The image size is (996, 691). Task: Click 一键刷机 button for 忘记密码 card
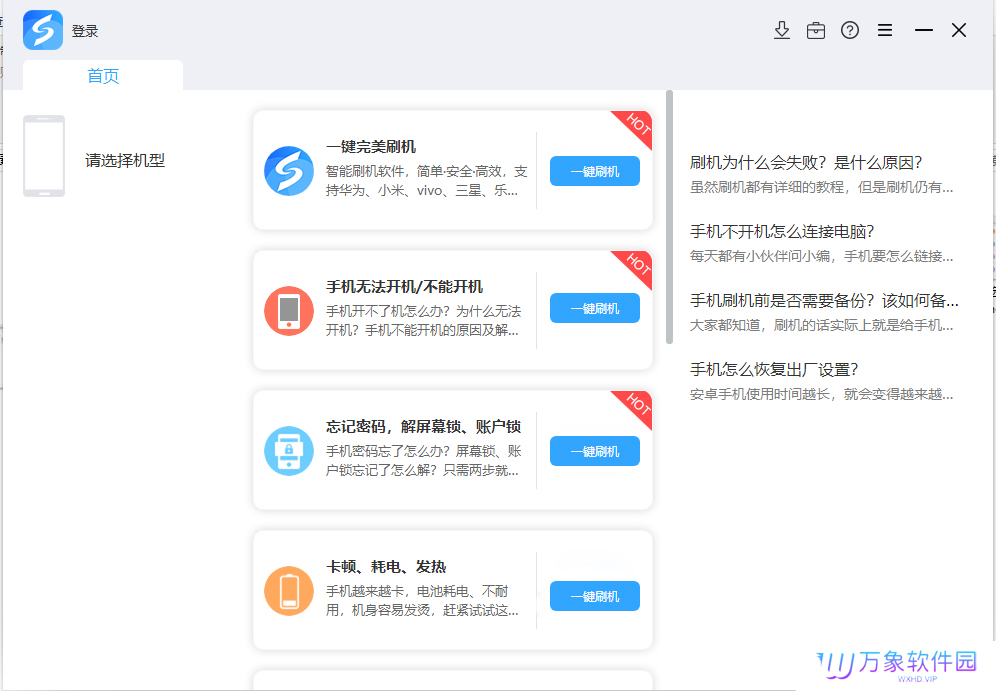coord(595,451)
